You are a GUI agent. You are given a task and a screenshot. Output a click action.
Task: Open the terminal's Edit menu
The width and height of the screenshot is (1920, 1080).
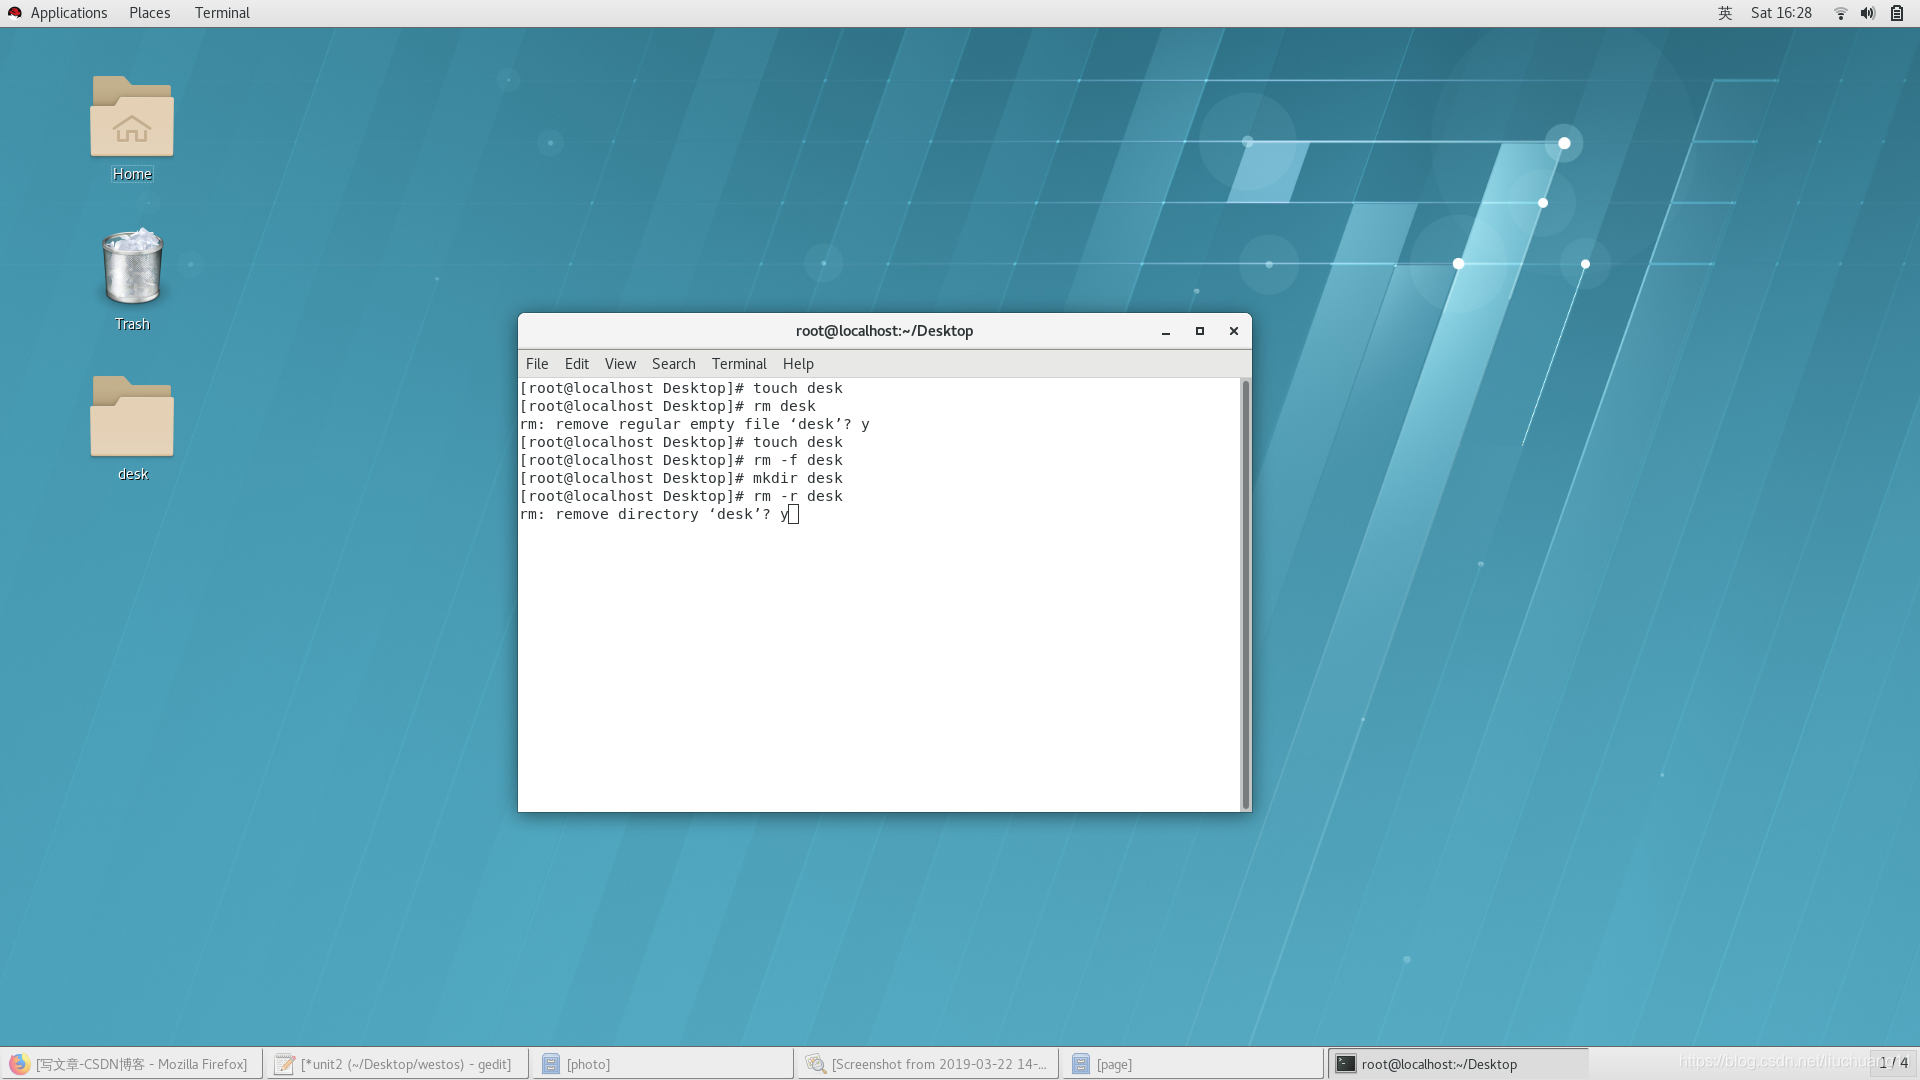tap(576, 364)
